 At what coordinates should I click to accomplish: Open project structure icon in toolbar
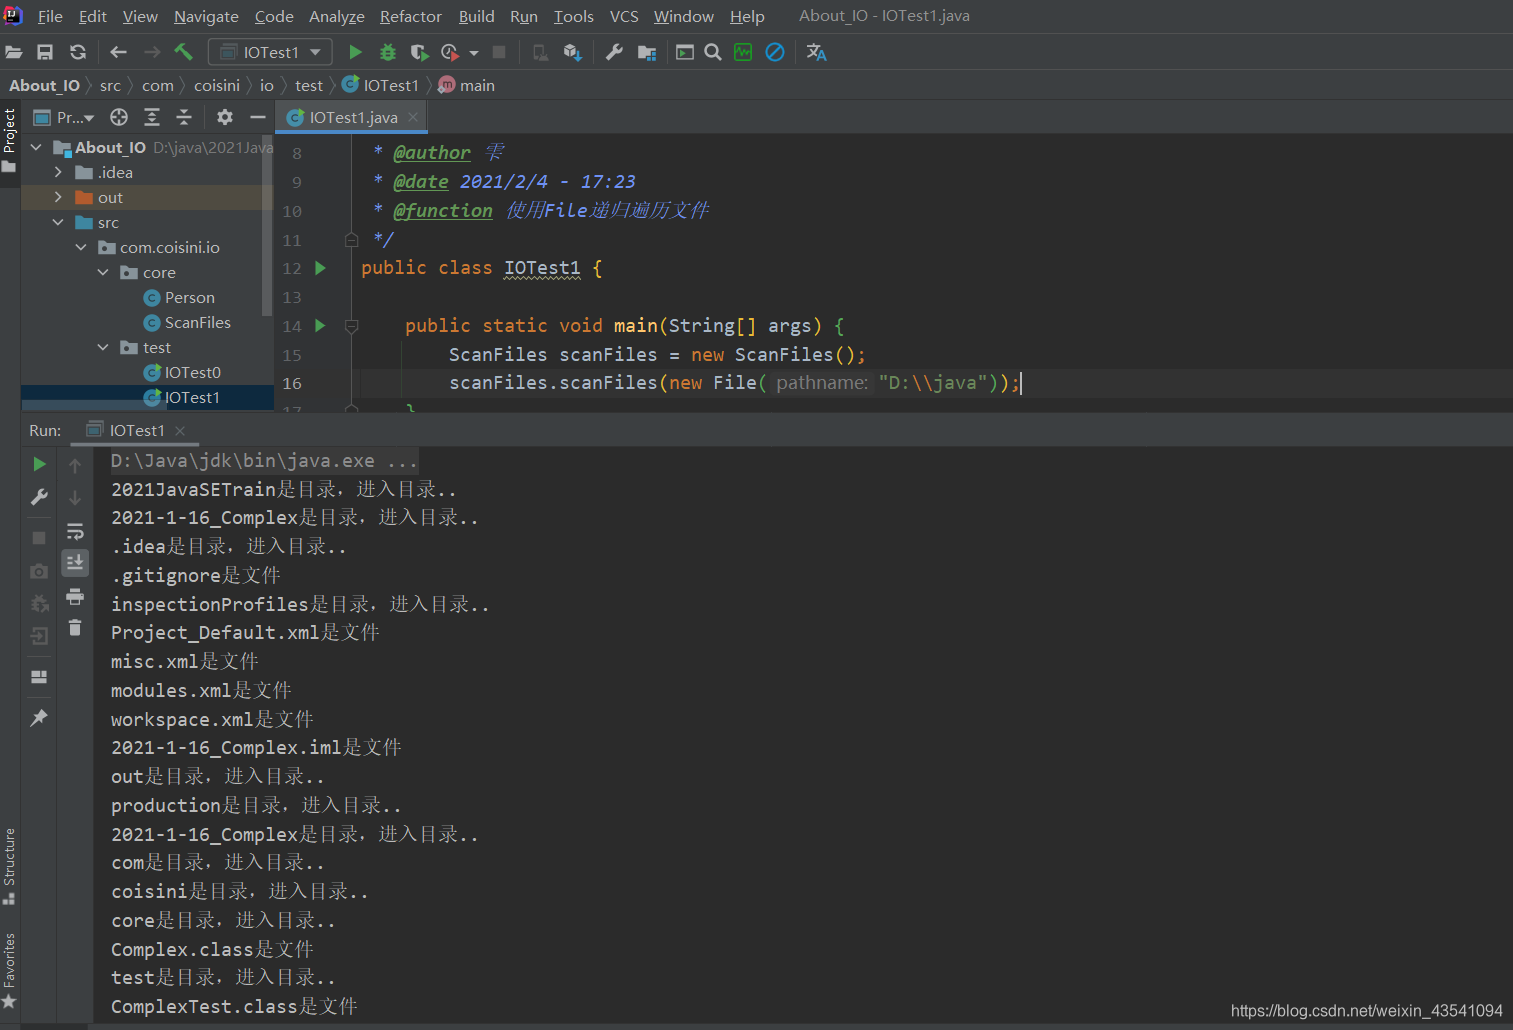coord(647,52)
